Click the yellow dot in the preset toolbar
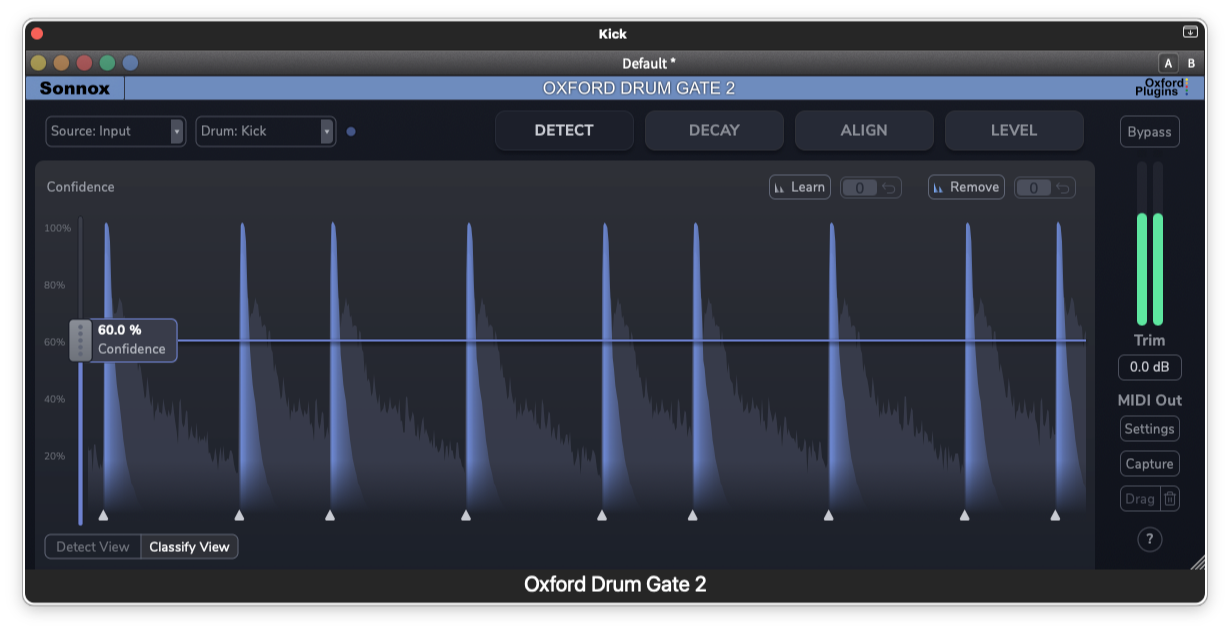The width and height of the screenshot is (1230, 633). 39,63
